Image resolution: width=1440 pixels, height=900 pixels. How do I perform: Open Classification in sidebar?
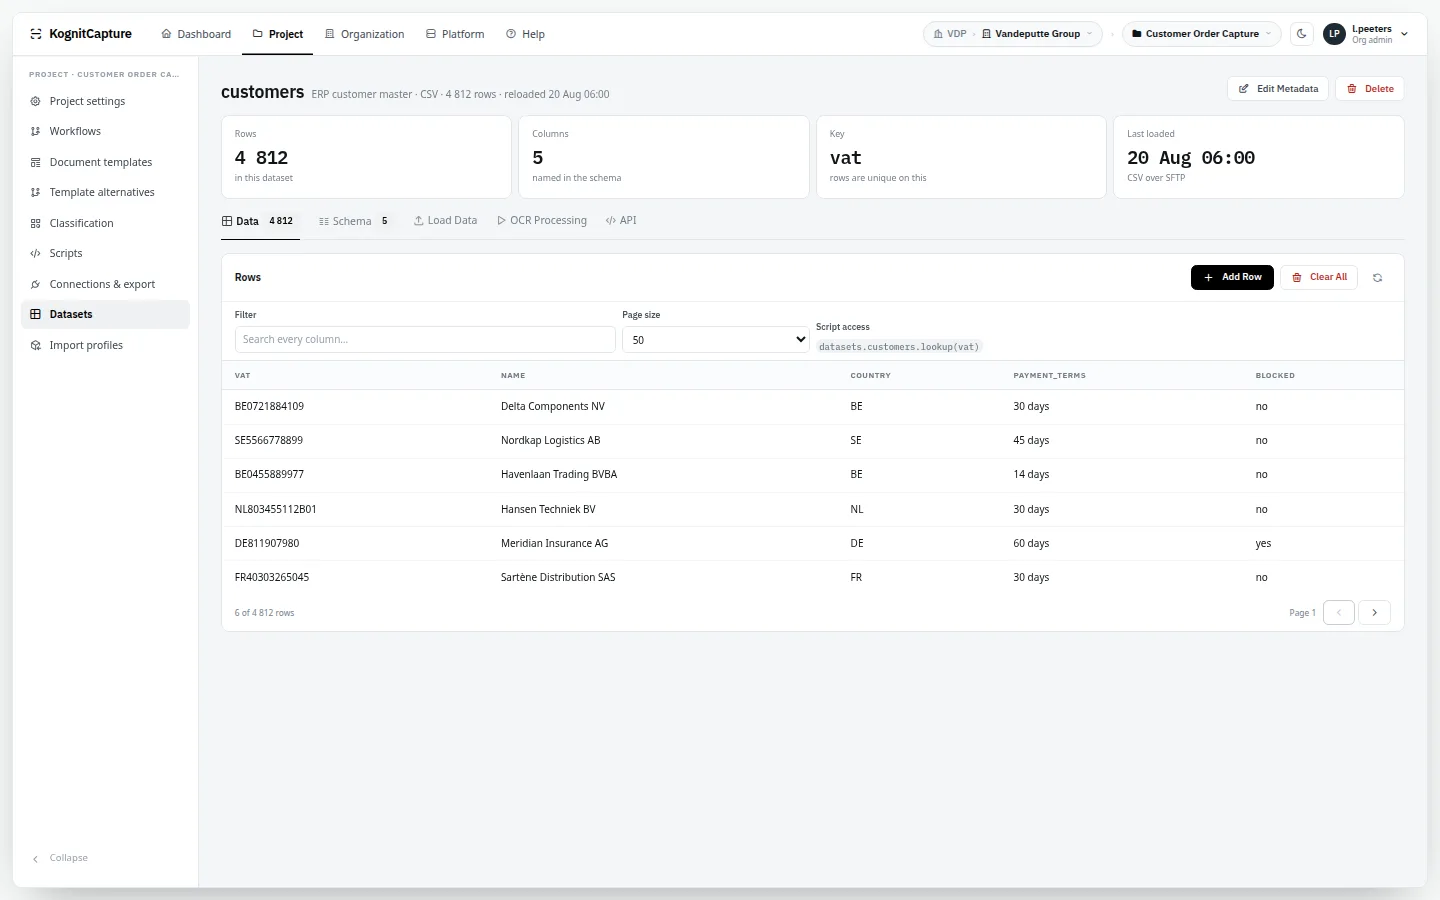[105, 223]
